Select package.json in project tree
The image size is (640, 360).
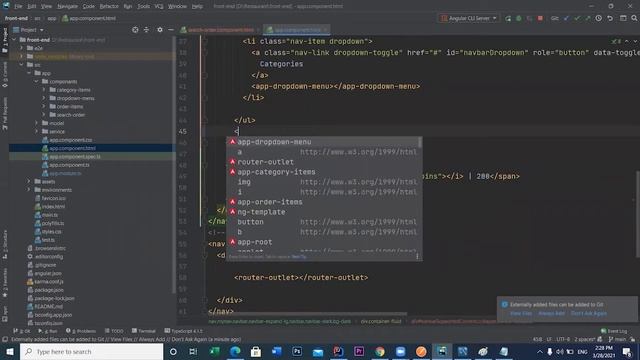[49, 290]
